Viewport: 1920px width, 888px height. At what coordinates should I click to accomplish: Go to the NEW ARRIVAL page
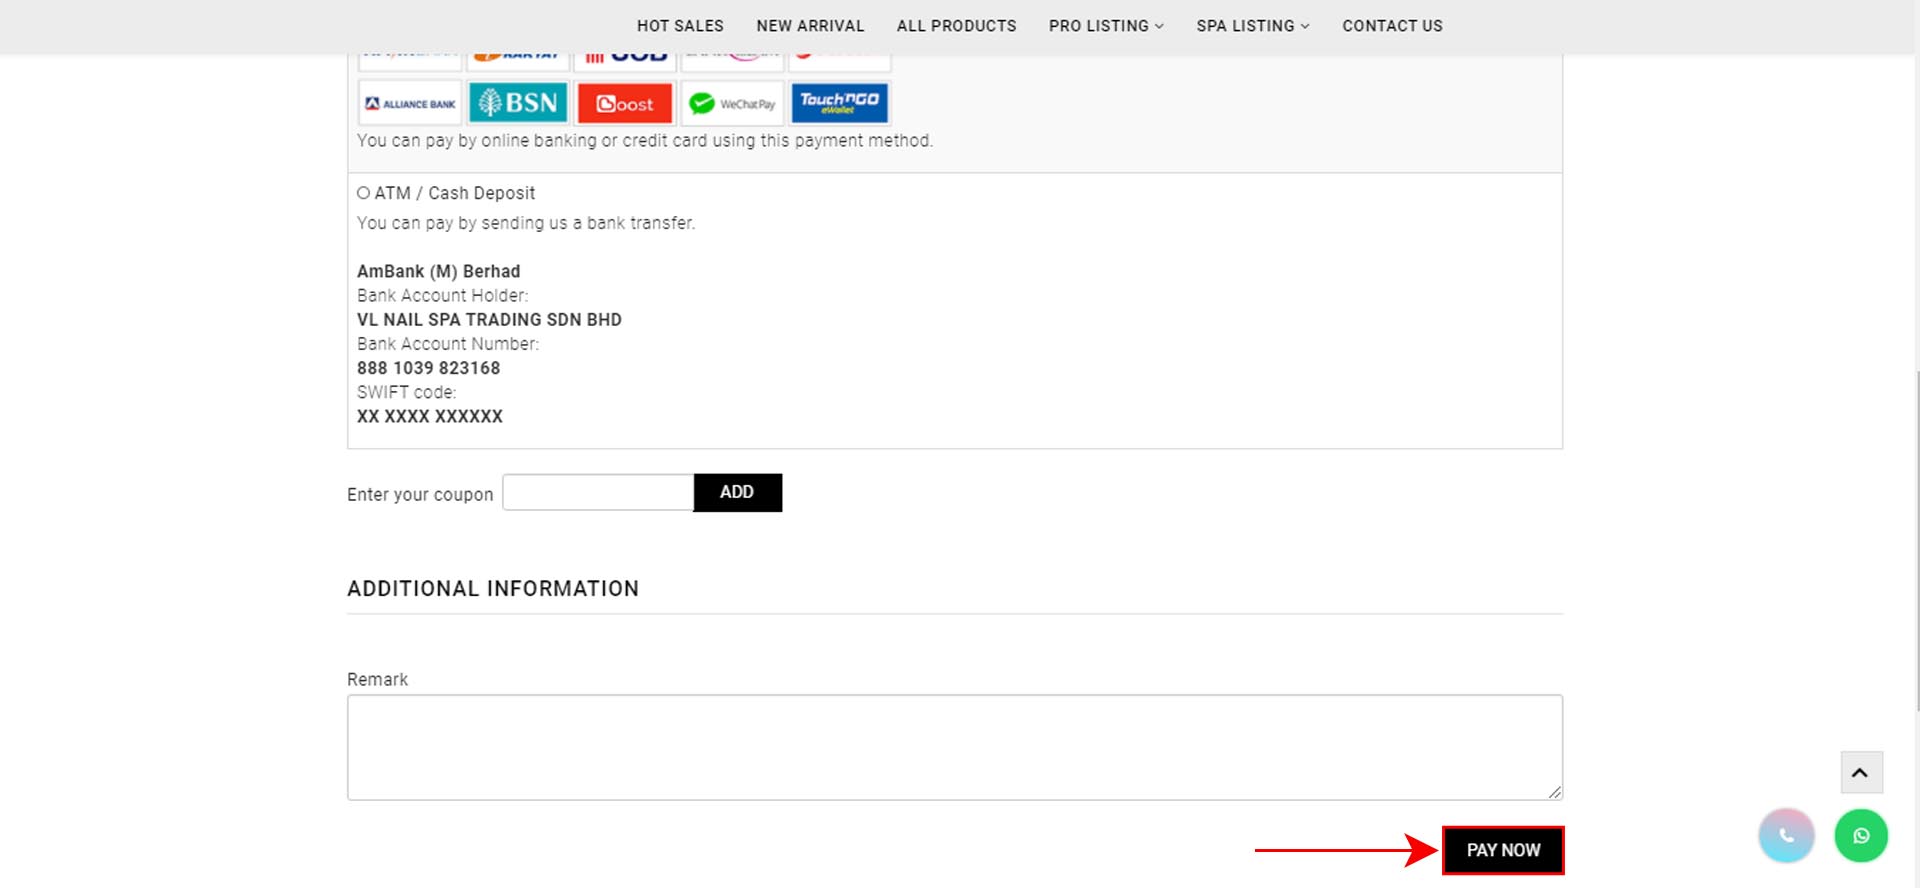[810, 26]
